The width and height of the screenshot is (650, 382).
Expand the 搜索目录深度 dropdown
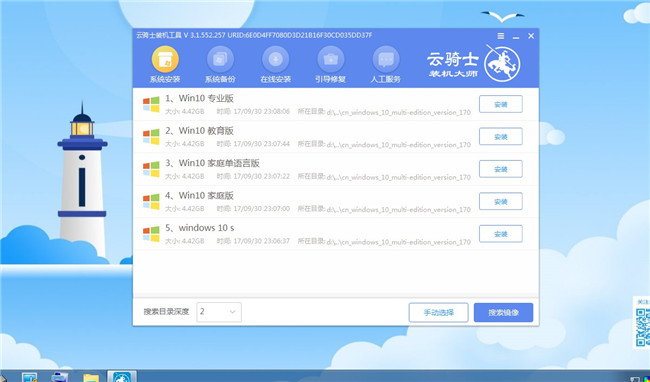[219, 312]
